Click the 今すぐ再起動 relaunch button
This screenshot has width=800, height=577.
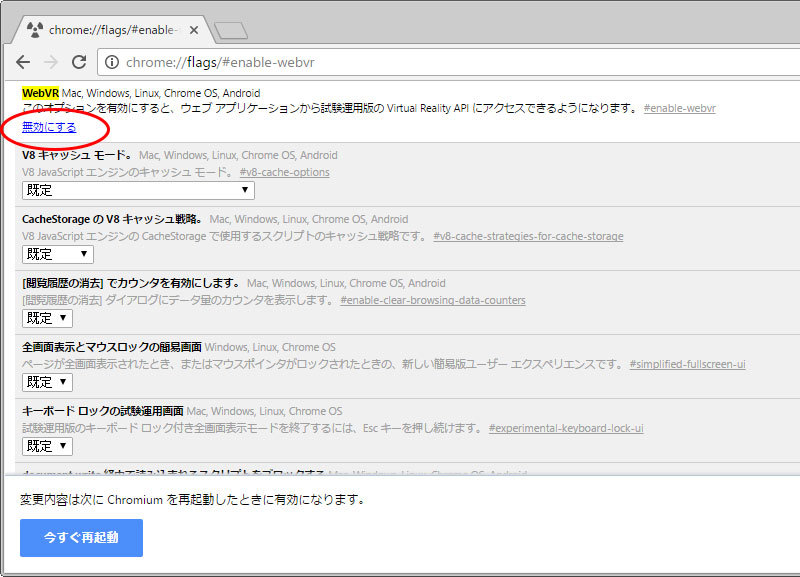tap(81, 538)
